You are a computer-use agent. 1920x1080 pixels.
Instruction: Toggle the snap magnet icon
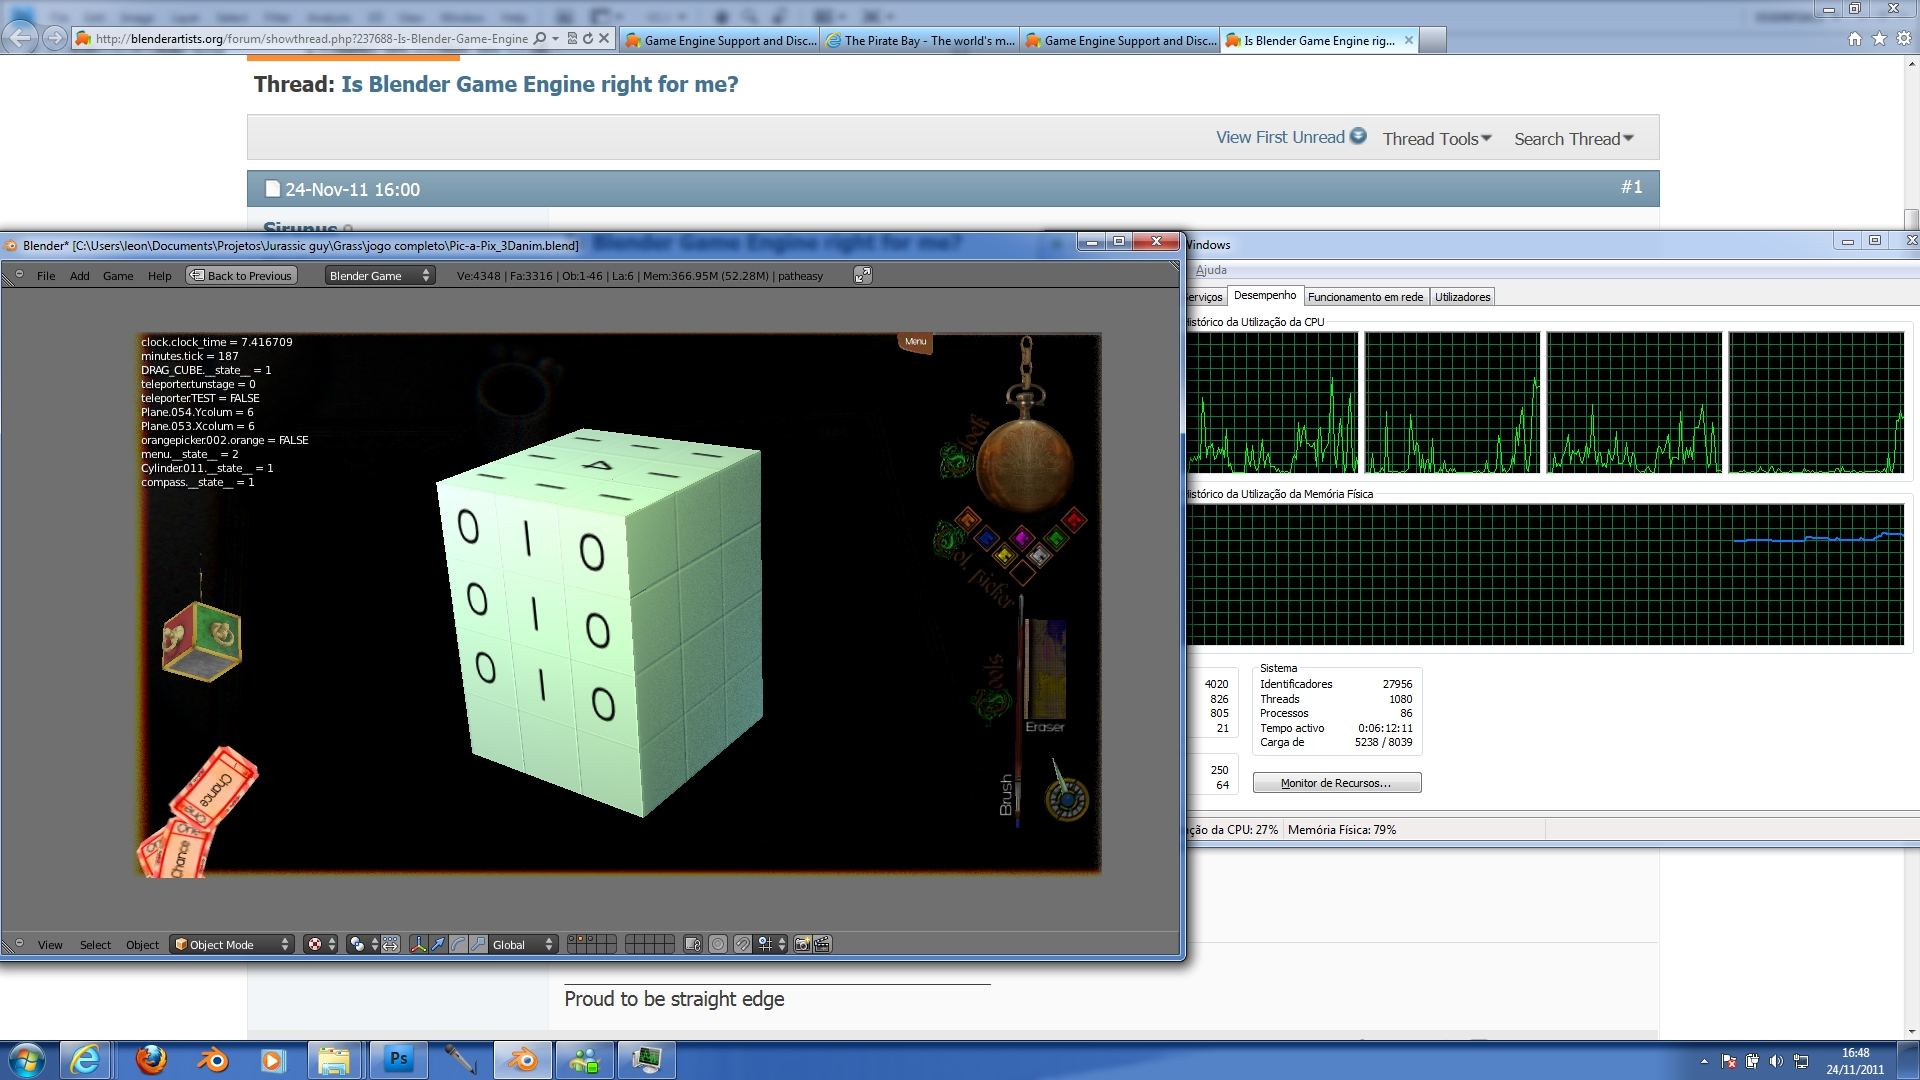coord(743,944)
